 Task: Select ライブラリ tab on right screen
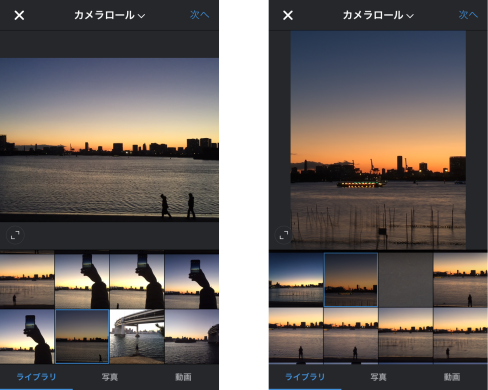[305, 377]
